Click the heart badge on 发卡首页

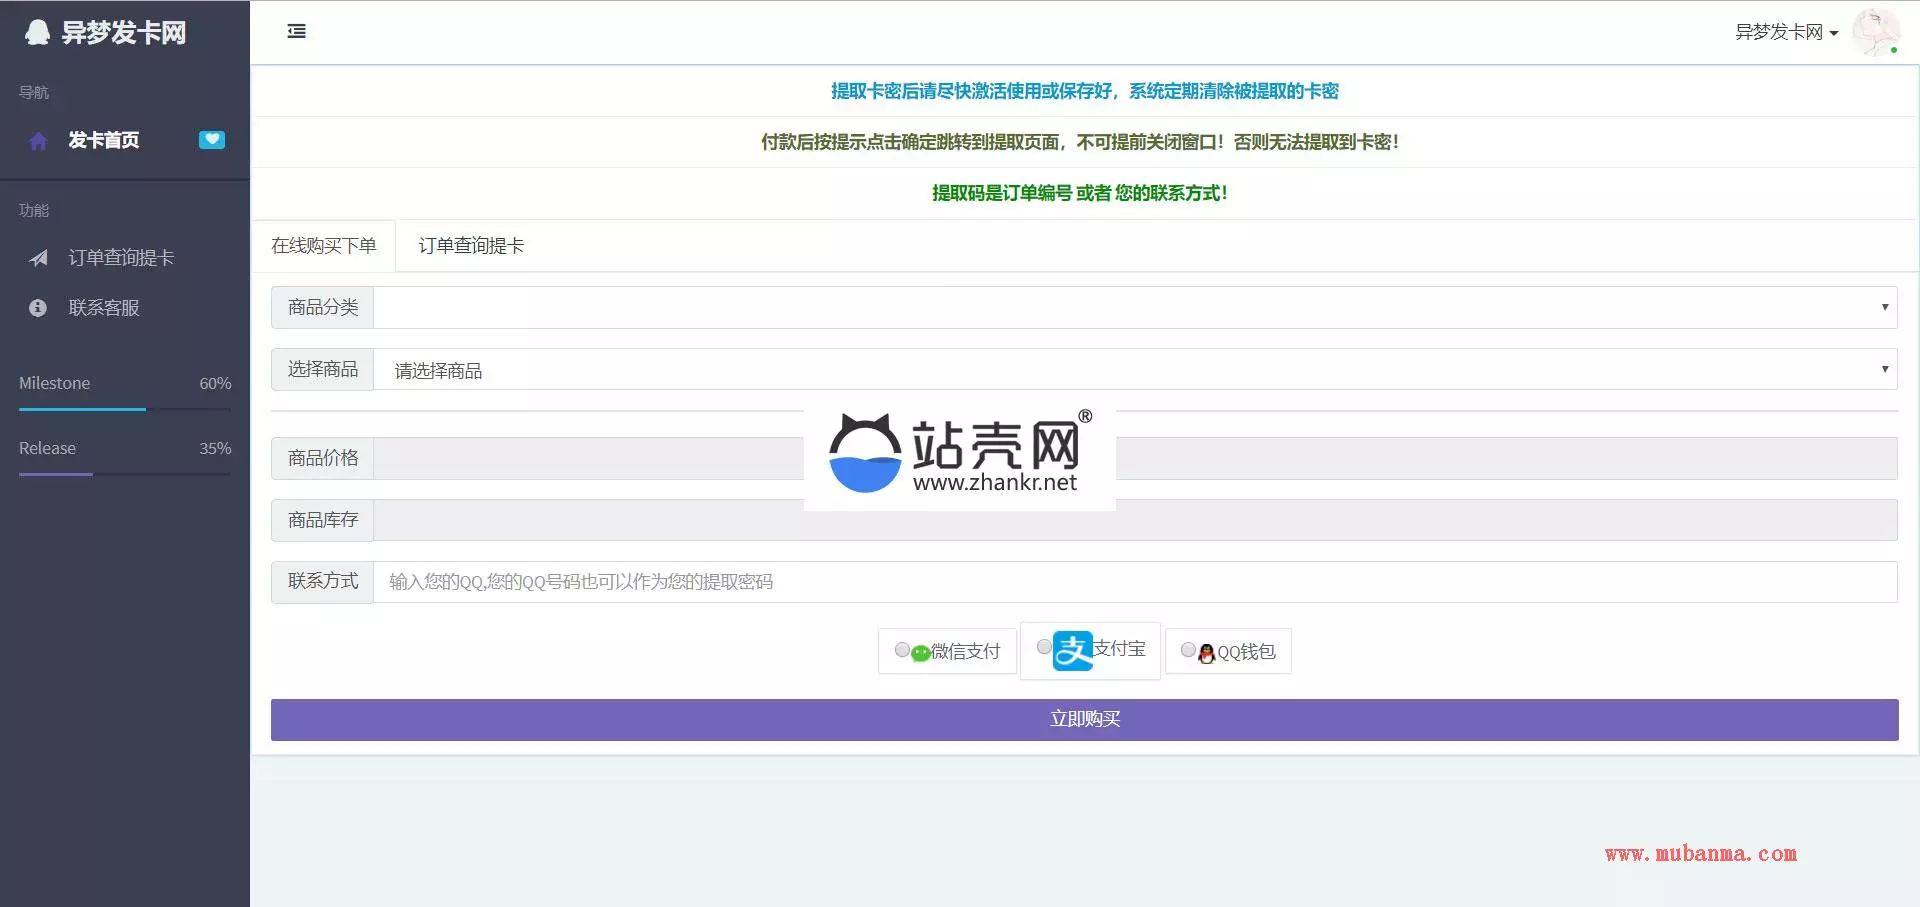click(211, 140)
